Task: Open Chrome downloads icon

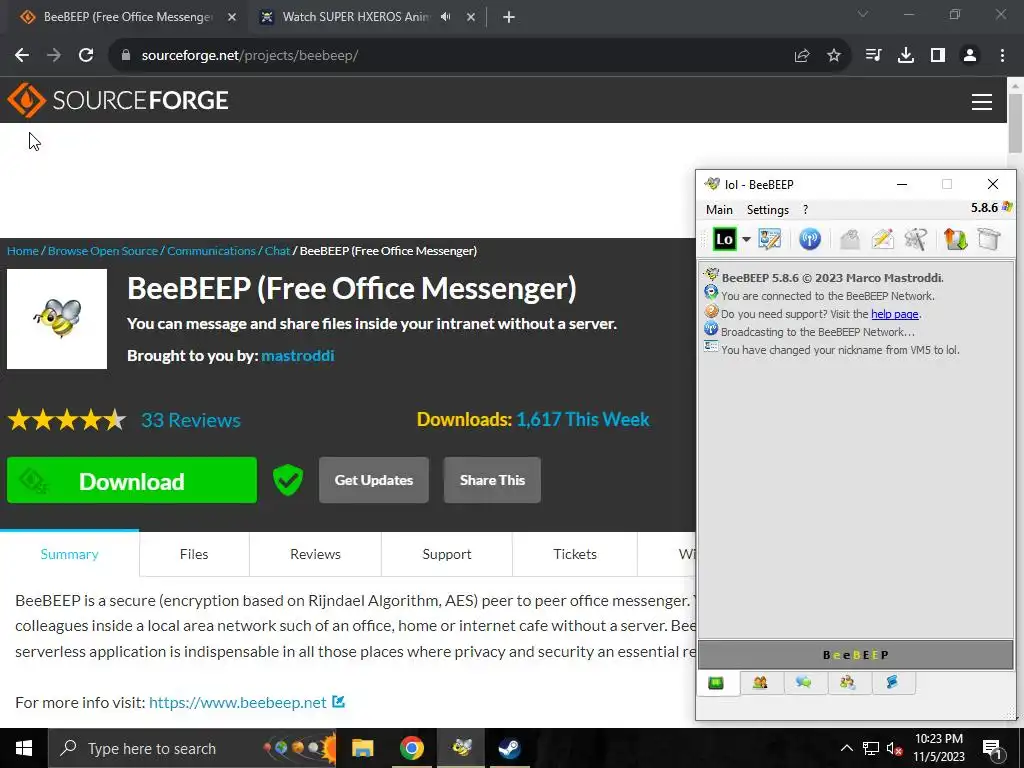Action: point(906,56)
